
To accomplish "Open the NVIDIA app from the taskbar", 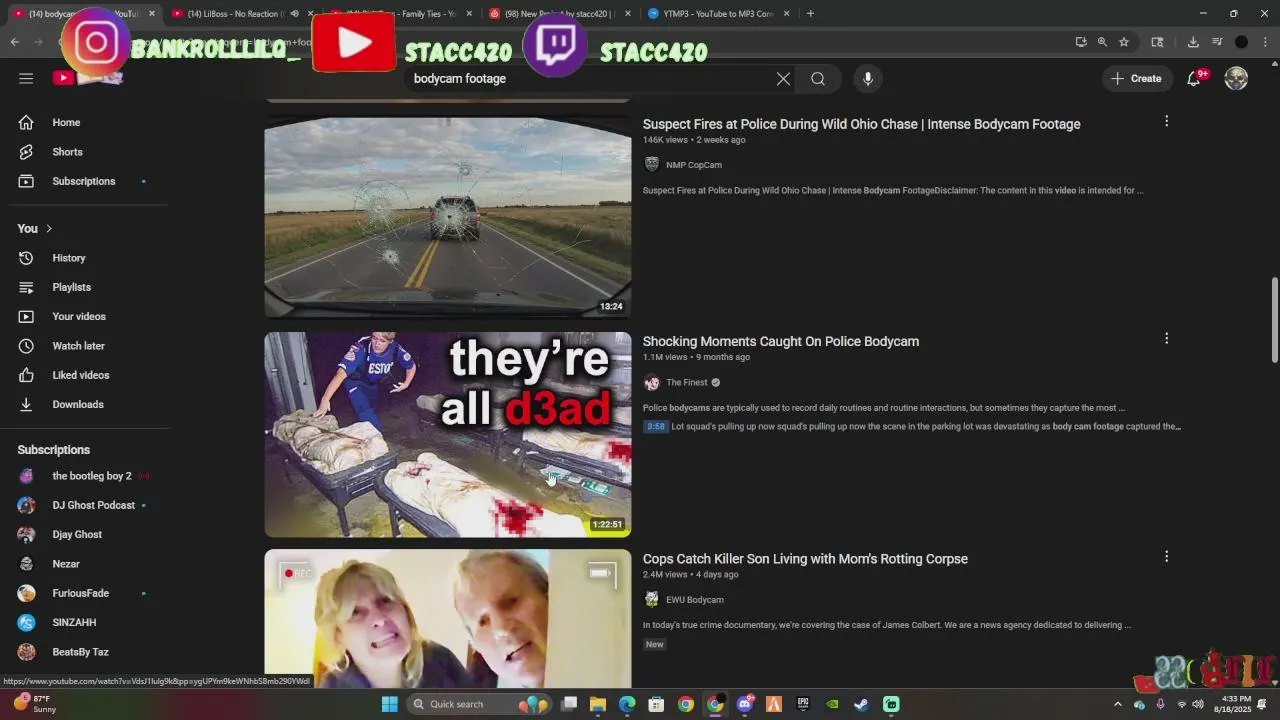I will tap(832, 704).
